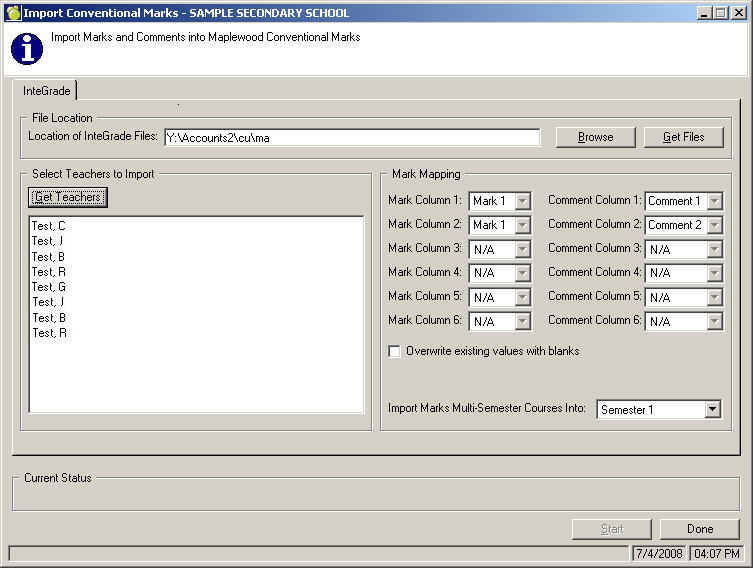
Task: Enable Overwrite existing values with blanks
Action: 395,352
